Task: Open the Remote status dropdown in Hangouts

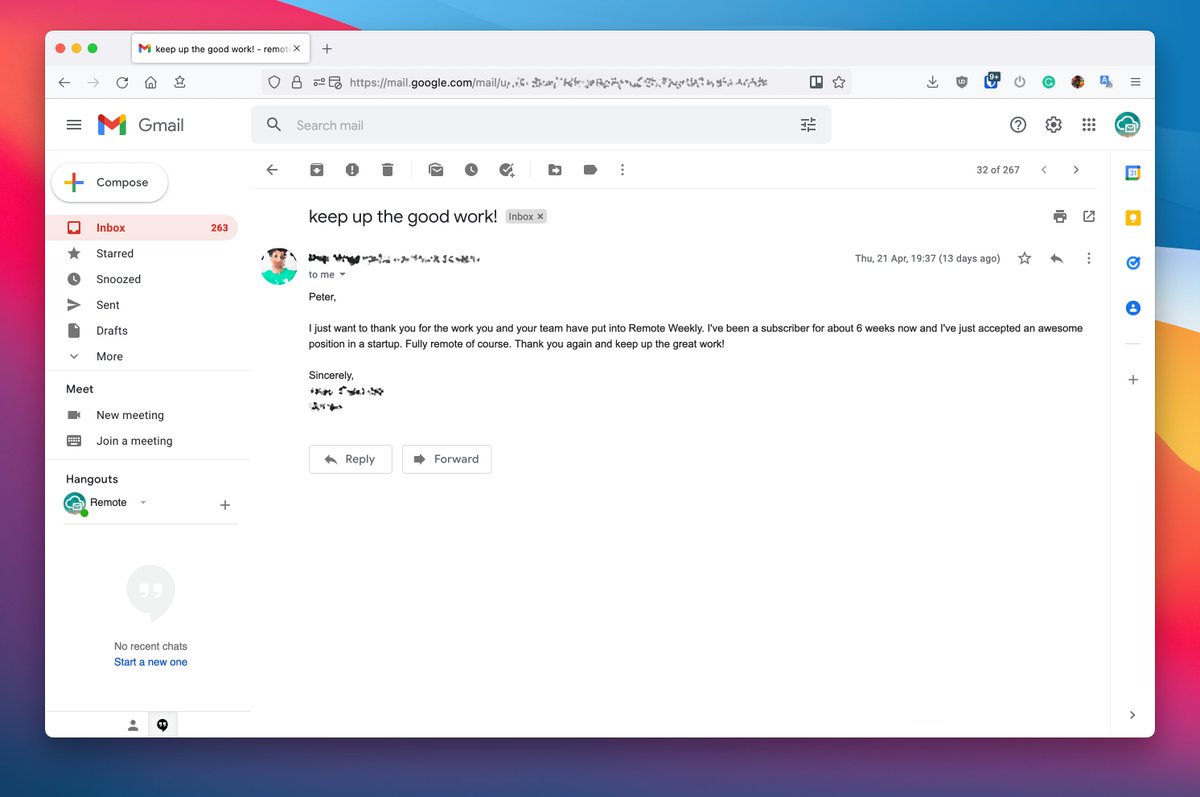Action: coord(143,503)
